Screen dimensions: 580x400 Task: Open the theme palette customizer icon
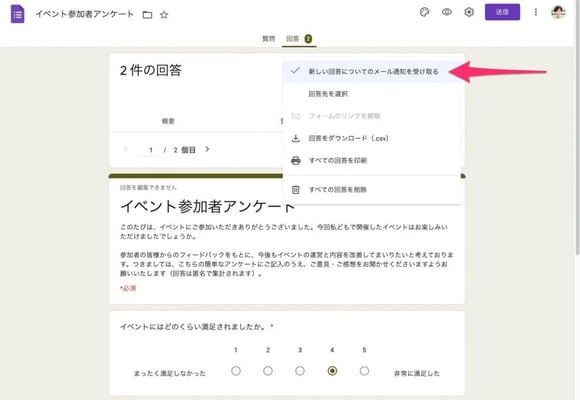pyautogui.click(x=425, y=12)
